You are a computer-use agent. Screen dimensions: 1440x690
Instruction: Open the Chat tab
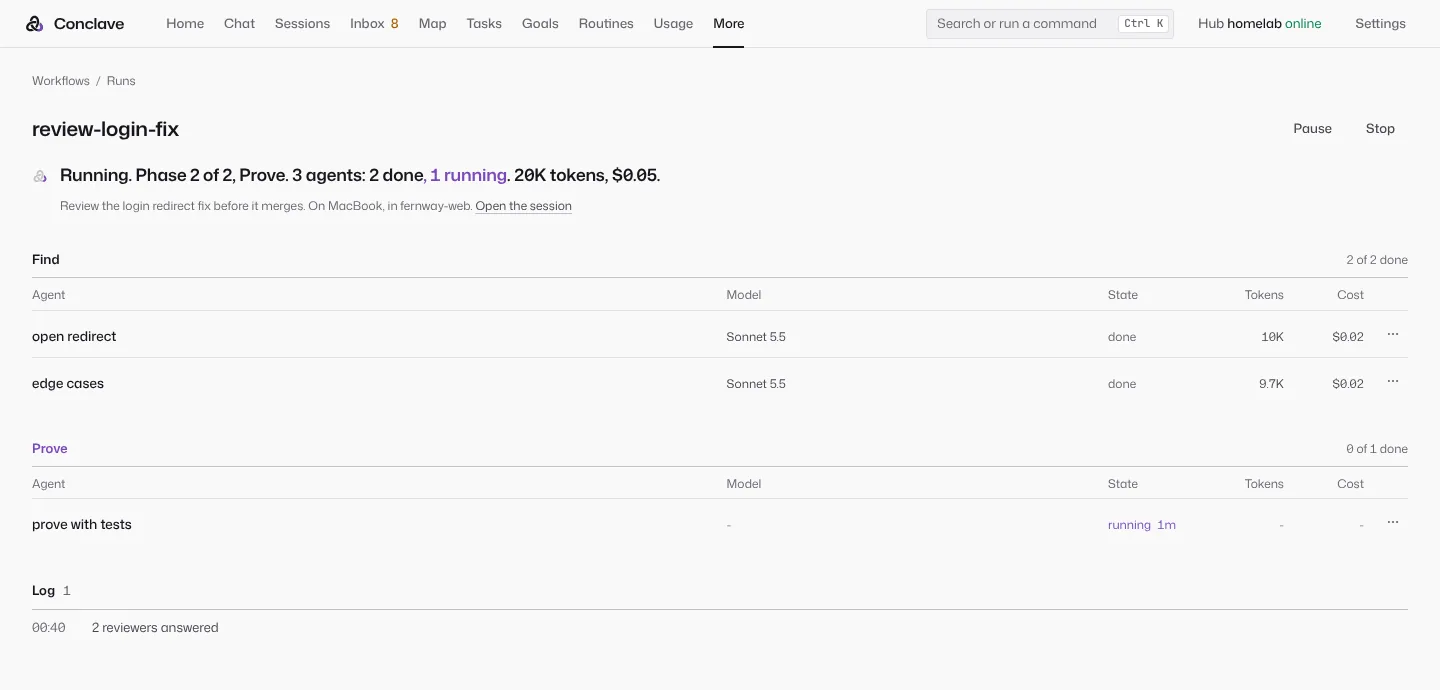pyautogui.click(x=239, y=23)
